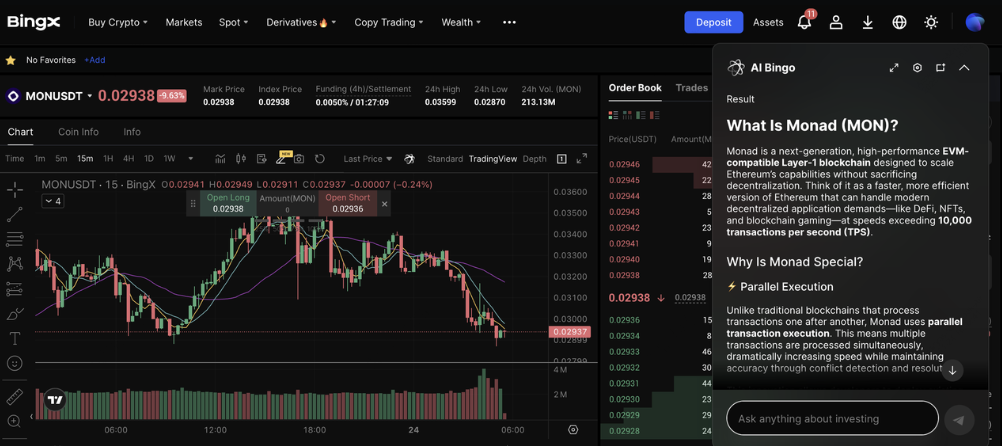Switch chart to Standard view

[445, 159]
